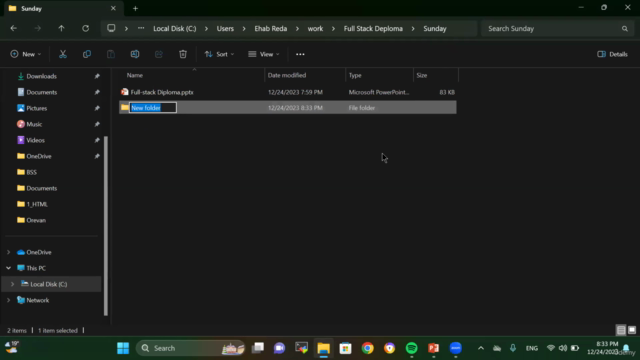This screenshot has width=640, height=360.
Task: Go up one folder level arrow
Action: (x=61, y=28)
